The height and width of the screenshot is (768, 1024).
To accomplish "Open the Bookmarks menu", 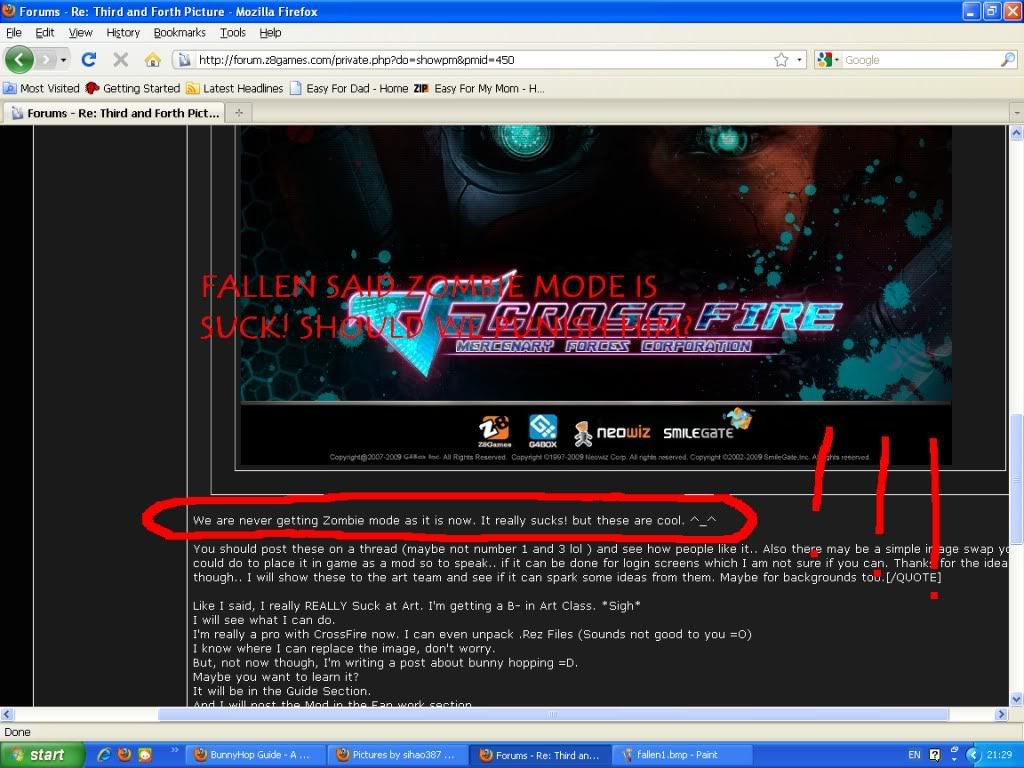I will (179, 33).
